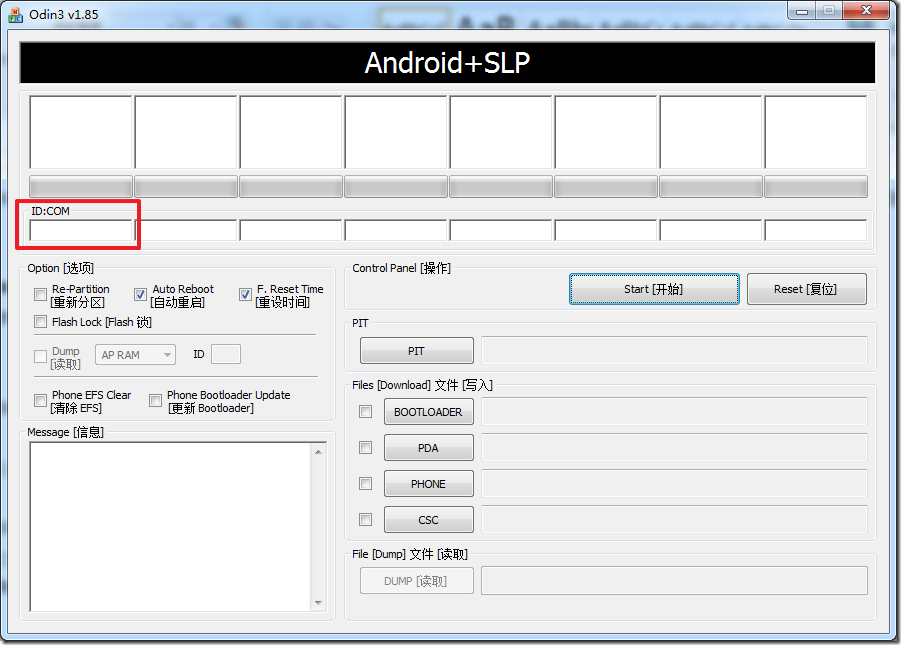This screenshot has height=645, width=901.
Task: Click the Odin3 application icon in title bar
Action: (x=16, y=14)
